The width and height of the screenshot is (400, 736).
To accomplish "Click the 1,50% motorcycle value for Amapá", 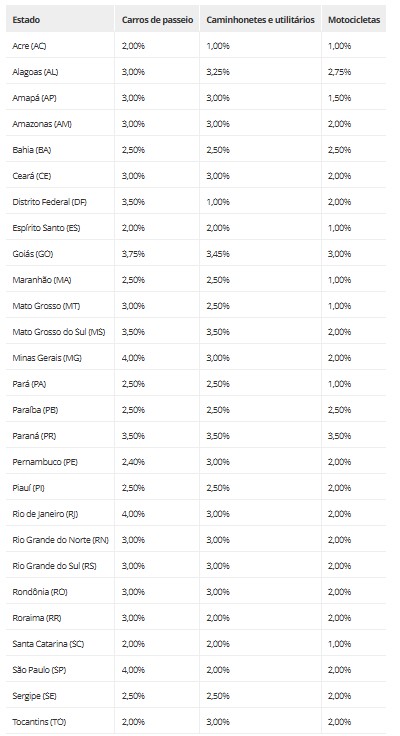I will [x=339, y=98].
